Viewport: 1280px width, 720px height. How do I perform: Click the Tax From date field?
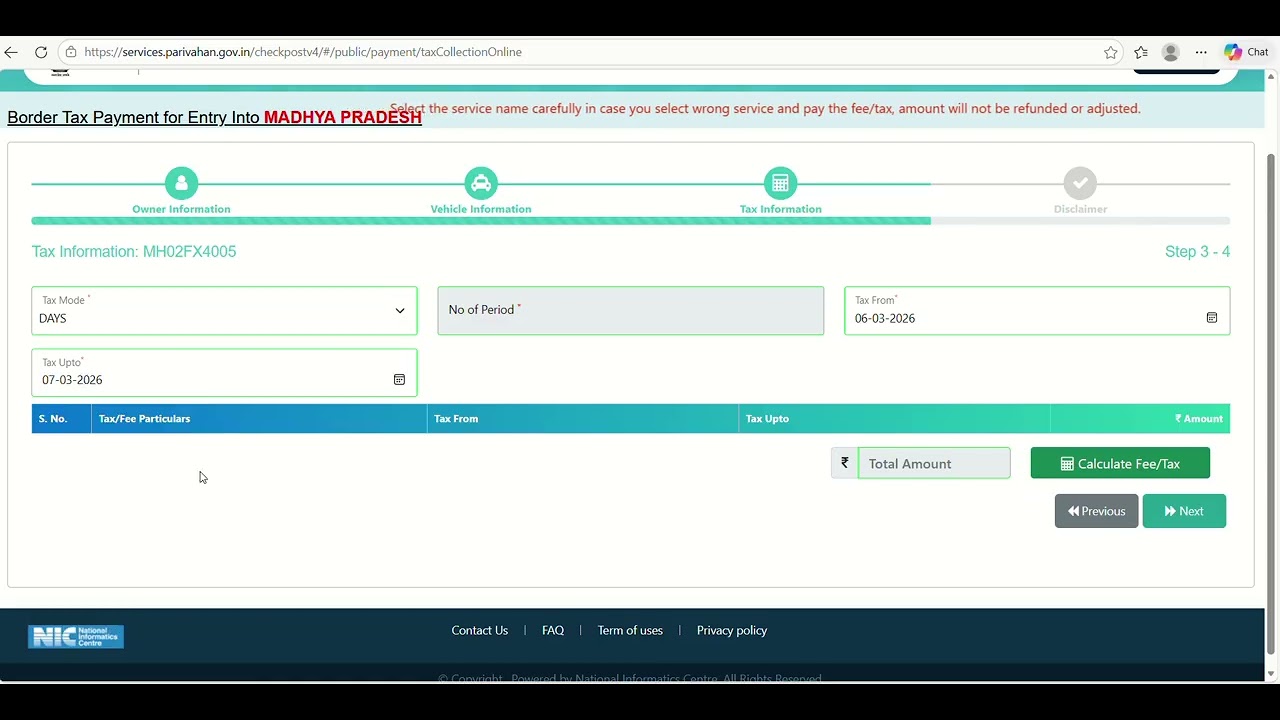point(1037,311)
